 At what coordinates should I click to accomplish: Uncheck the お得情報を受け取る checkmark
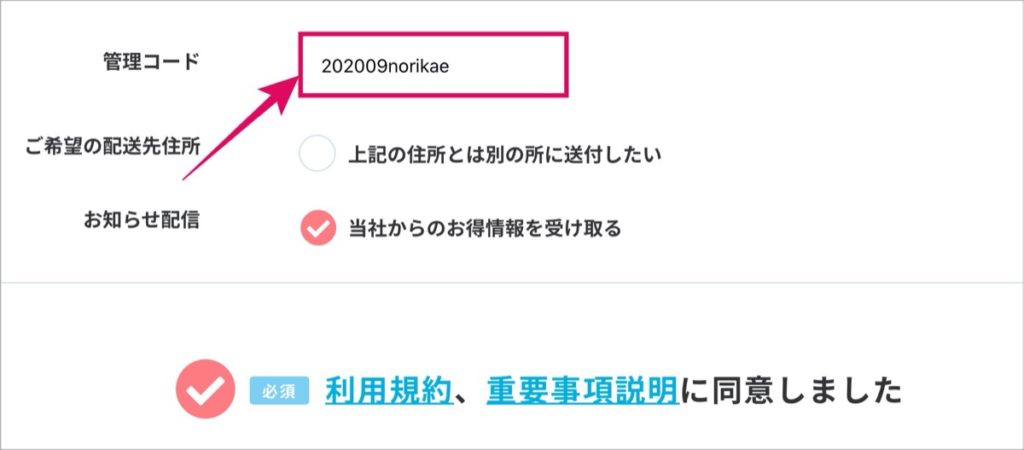tap(318, 228)
